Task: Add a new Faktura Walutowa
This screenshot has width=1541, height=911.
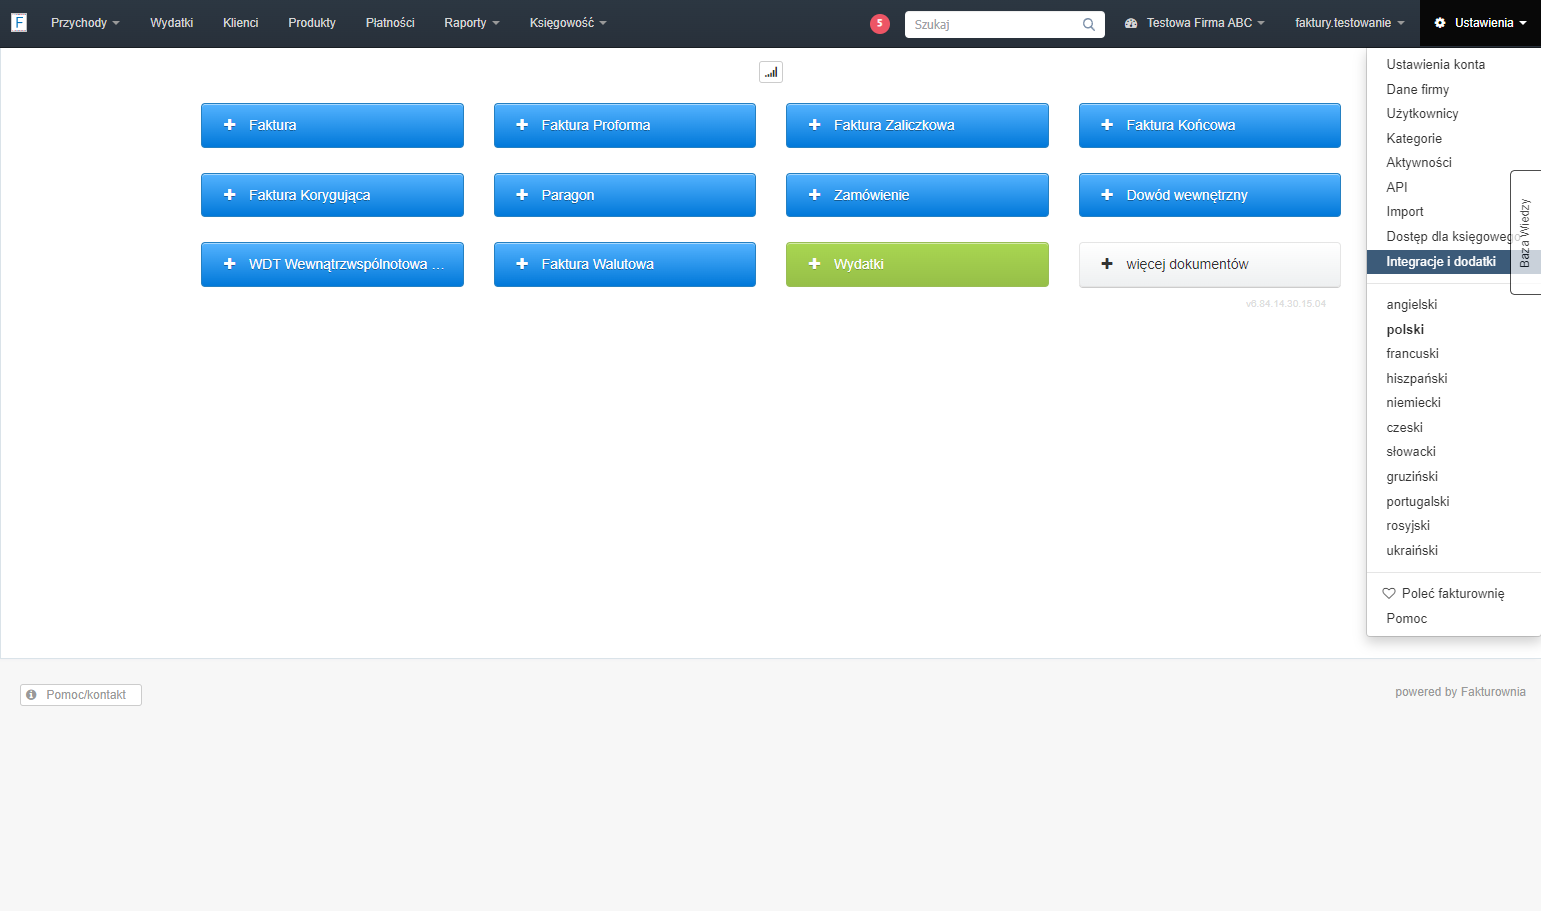Action: [x=625, y=264]
